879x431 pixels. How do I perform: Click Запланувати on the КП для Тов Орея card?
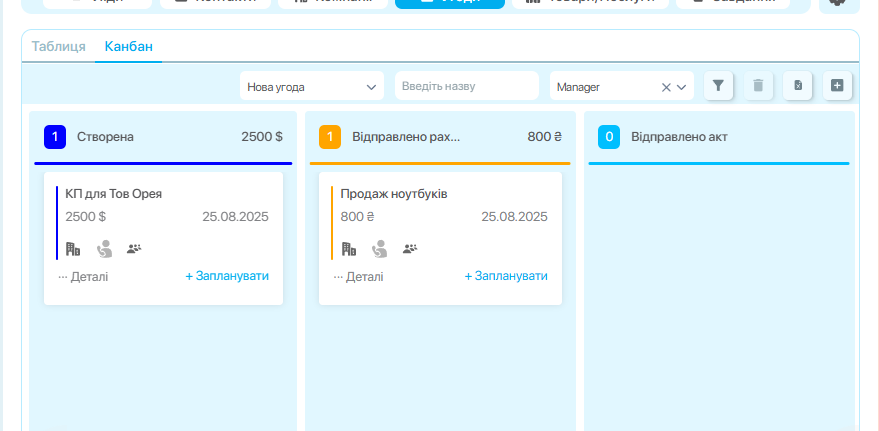tap(227, 276)
